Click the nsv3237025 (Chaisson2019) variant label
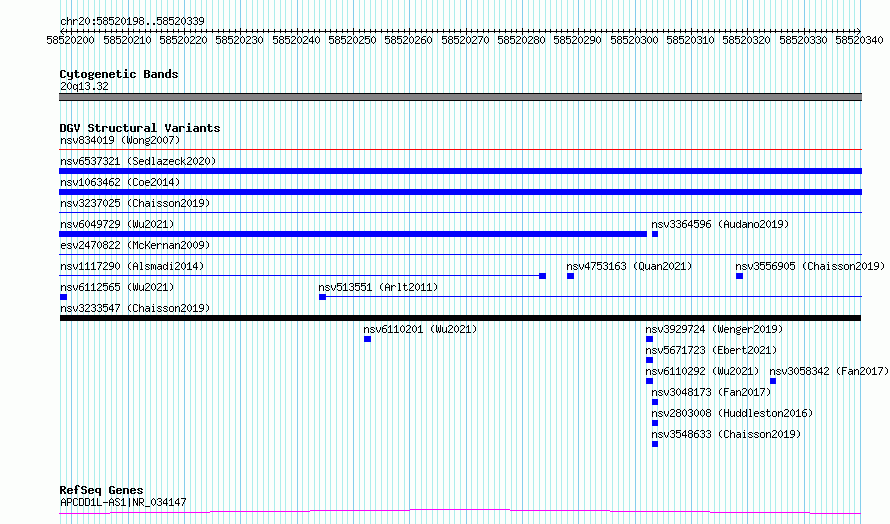 135,203
